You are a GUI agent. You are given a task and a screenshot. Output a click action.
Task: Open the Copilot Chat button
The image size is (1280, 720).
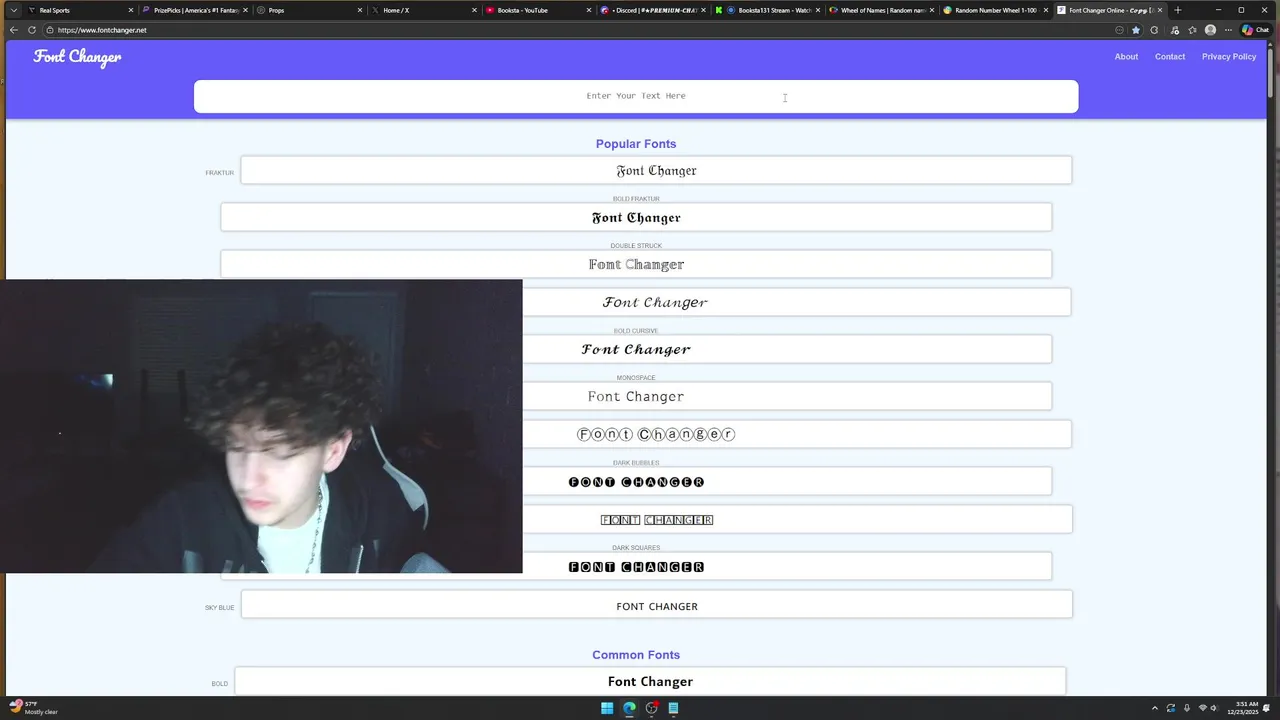tap(1255, 30)
